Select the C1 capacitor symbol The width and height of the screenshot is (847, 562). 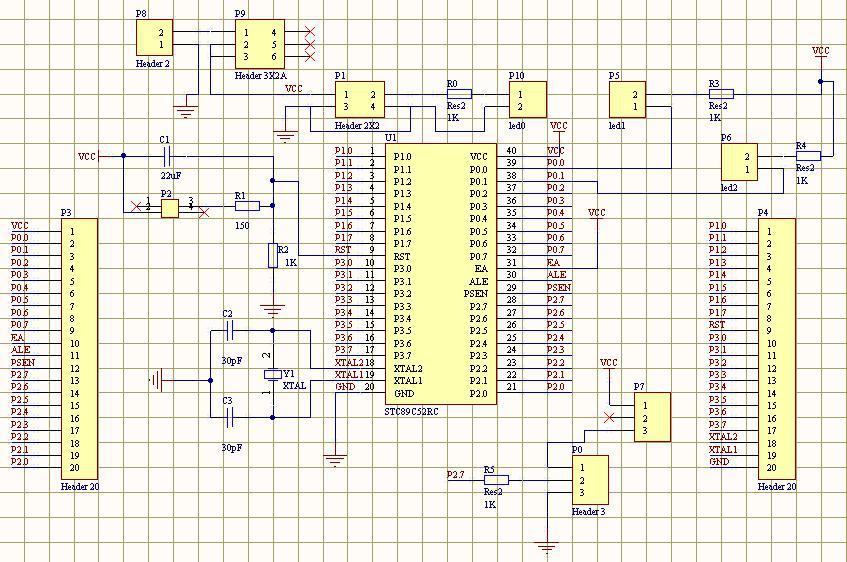pyautogui.click(x=166, y=156)
